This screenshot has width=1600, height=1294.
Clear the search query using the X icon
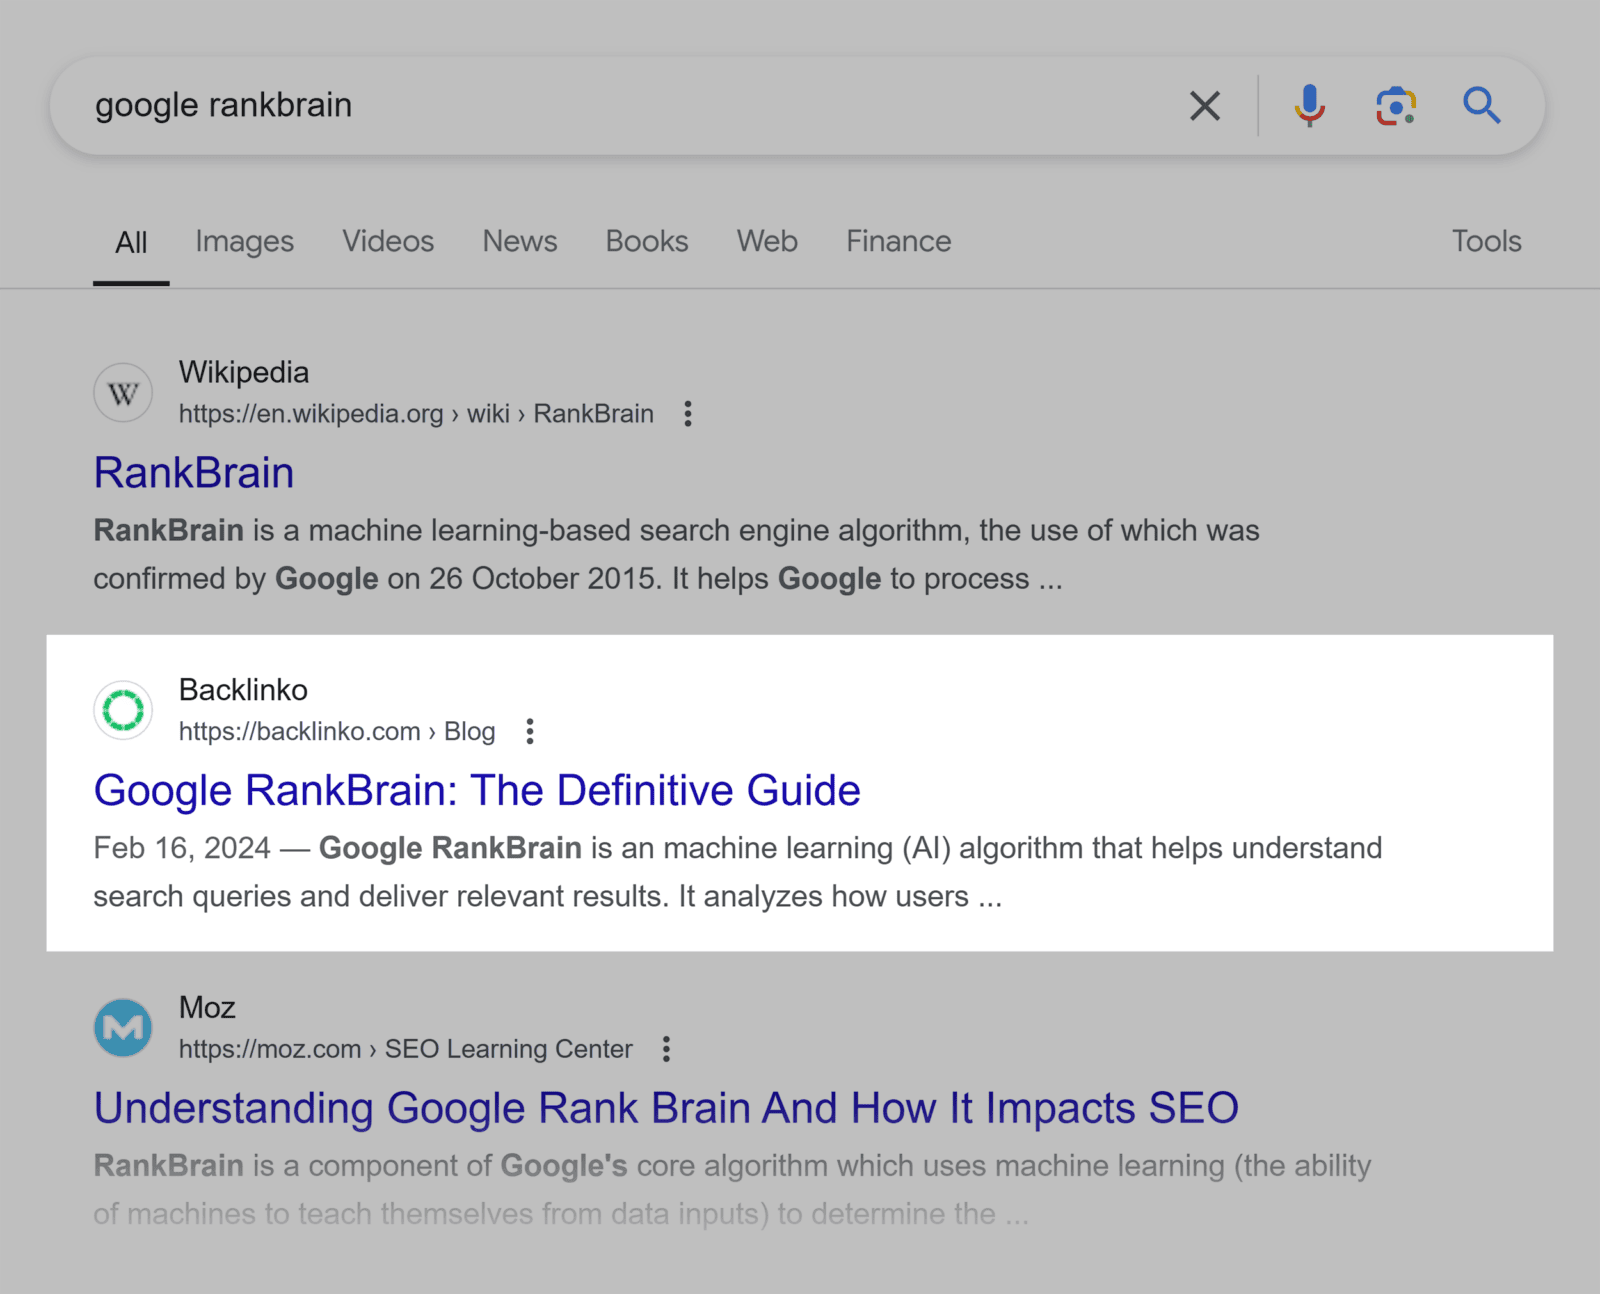(1205, 105)
